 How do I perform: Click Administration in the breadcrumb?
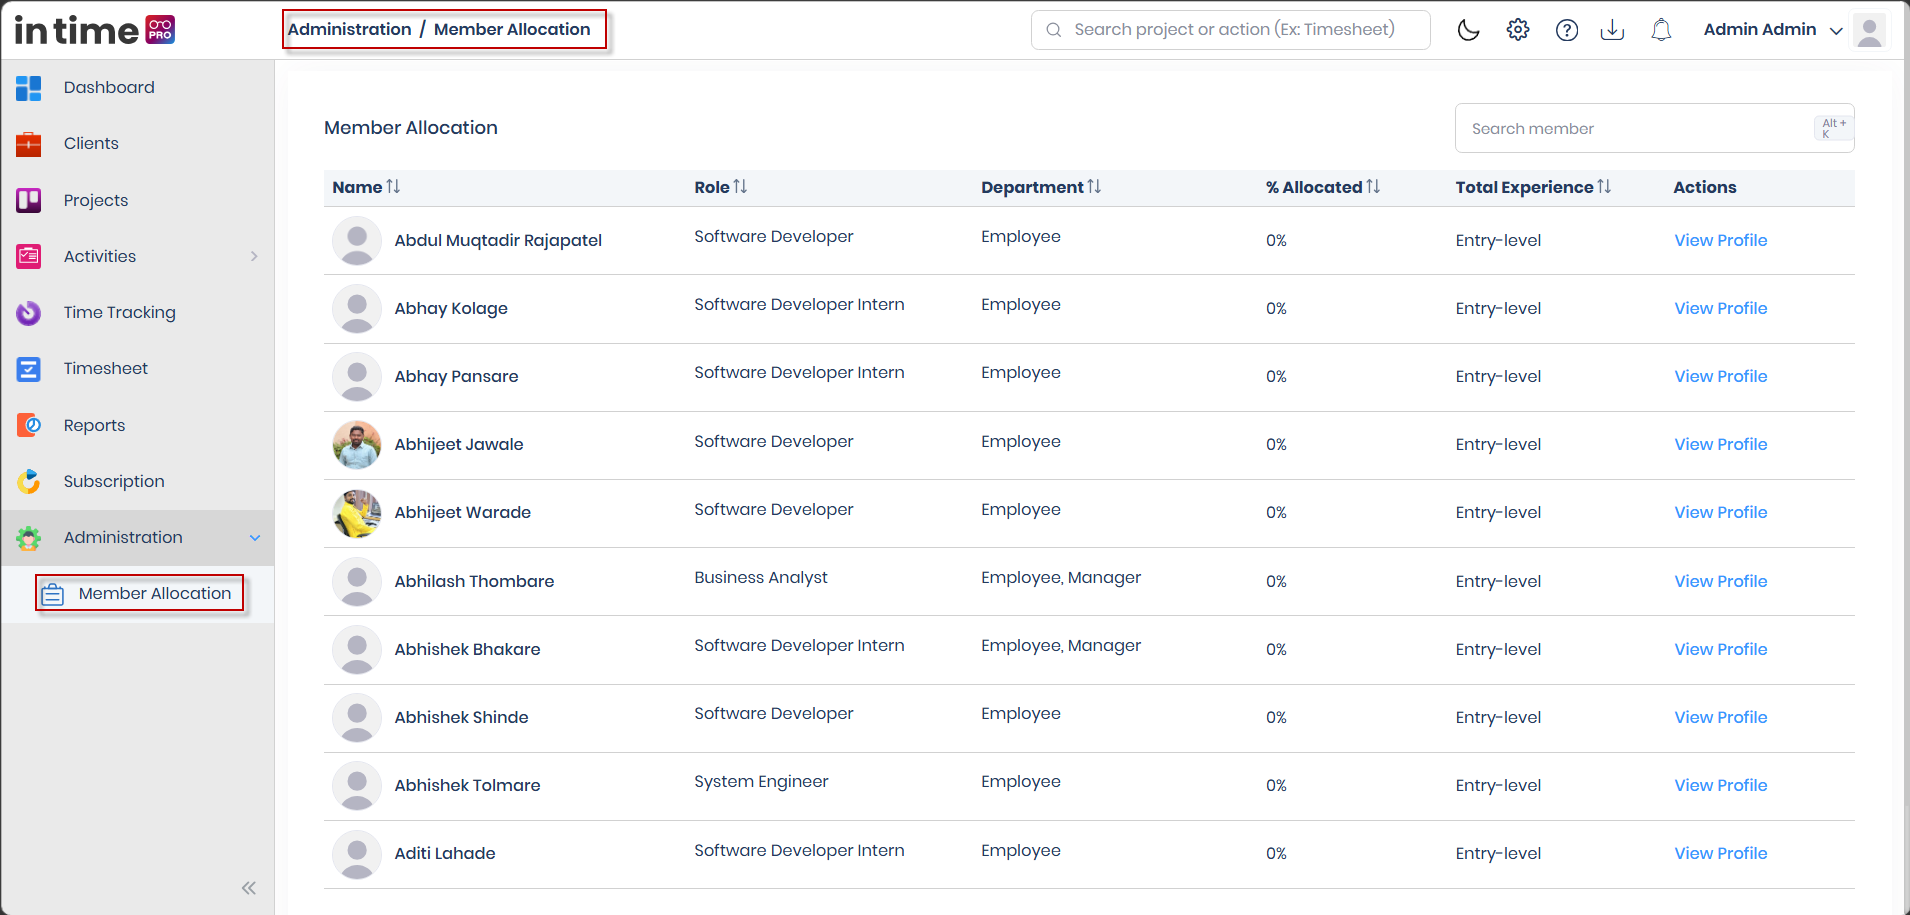pos(350,30)
